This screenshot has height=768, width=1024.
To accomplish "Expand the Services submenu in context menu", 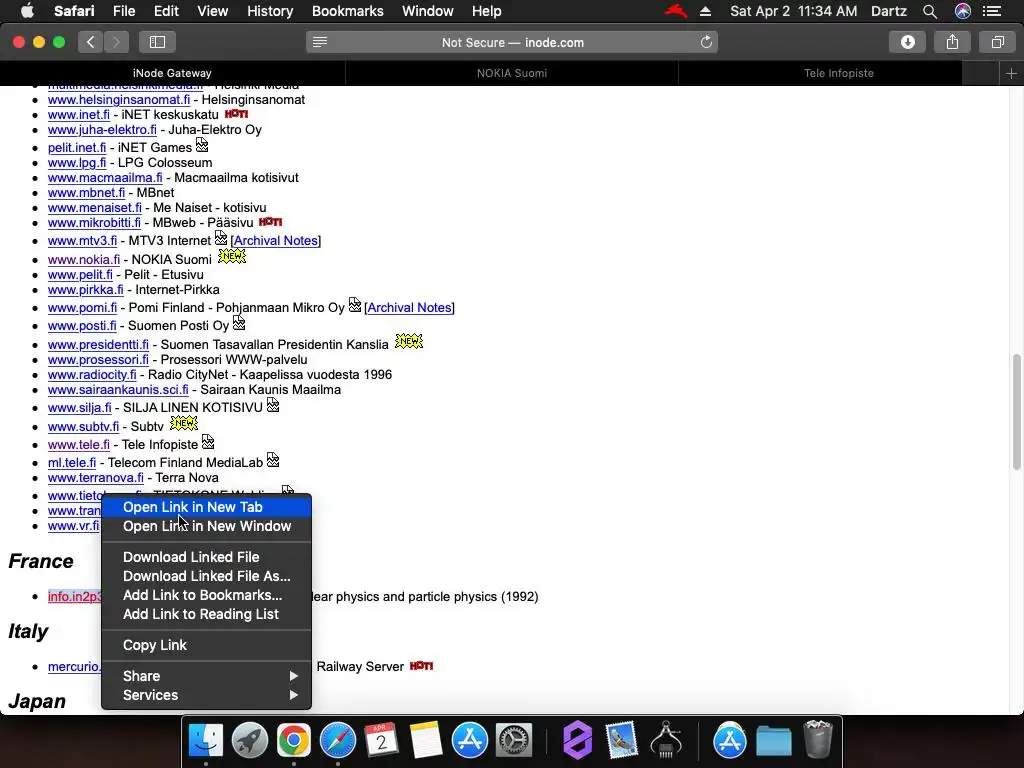I will click(x=206, y=695).
